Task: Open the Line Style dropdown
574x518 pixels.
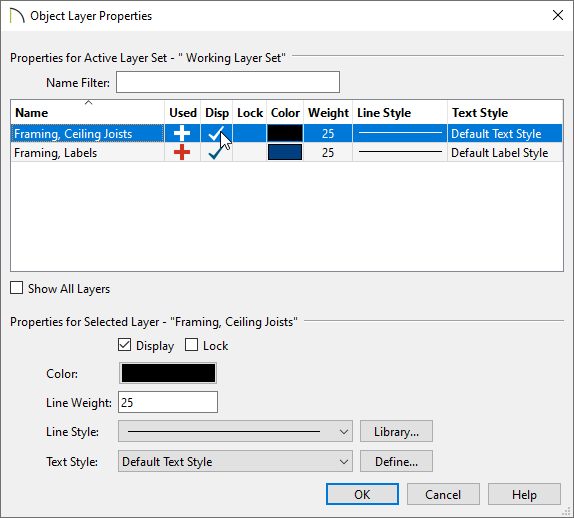Action: tap(235, 431)
